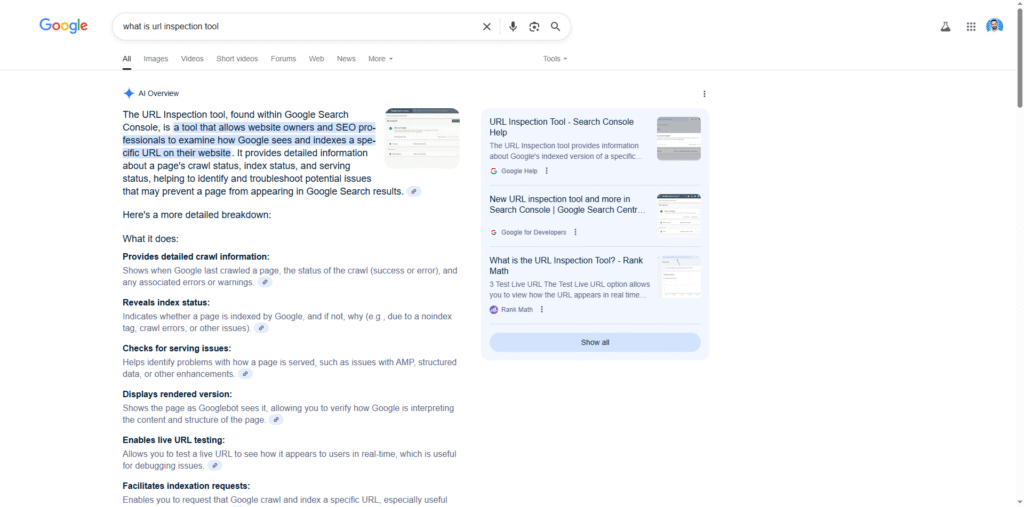The height and width of the screenshot is (507, 1024).
Task: Click the Show all sources button
Action: [x=595, y=342]
